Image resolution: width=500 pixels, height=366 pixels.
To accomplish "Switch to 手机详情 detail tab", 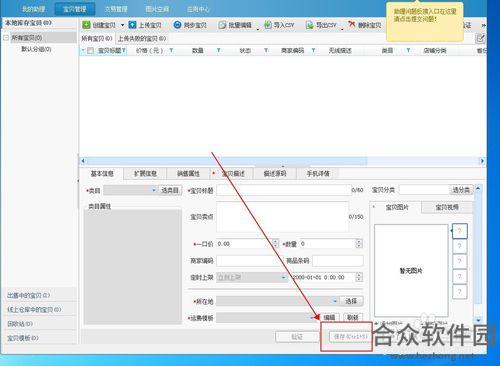I will (x=318, y=174).
